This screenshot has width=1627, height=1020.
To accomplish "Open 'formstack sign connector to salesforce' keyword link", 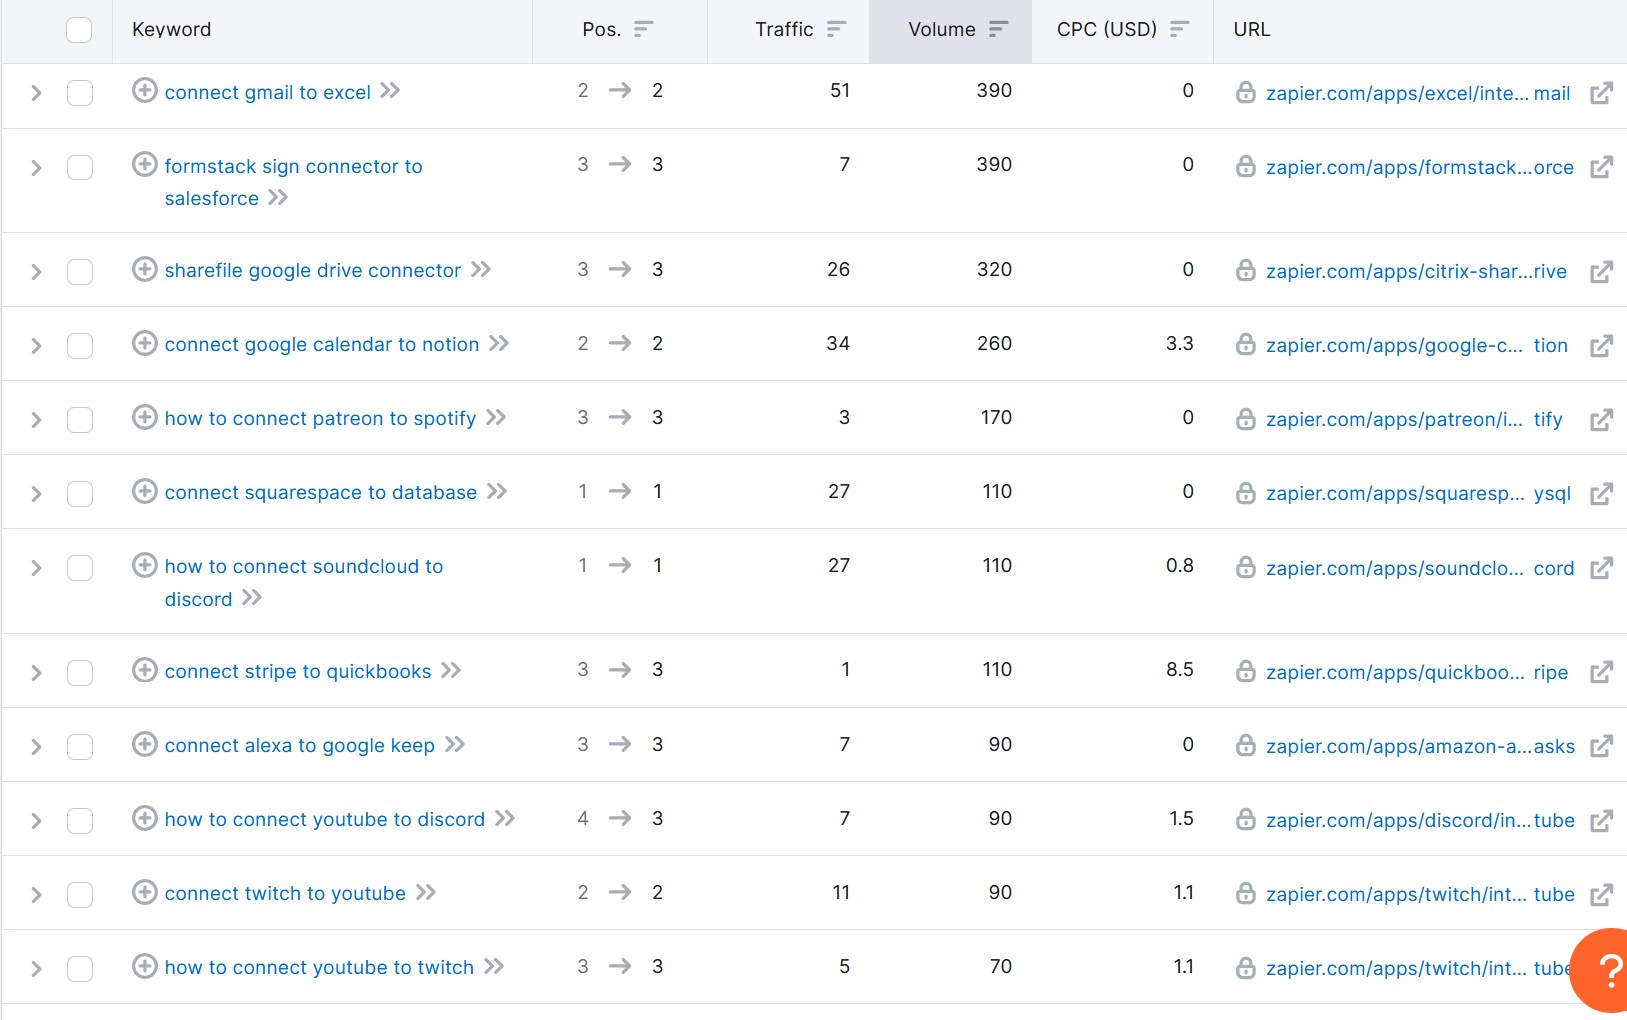I will point(293,182).
